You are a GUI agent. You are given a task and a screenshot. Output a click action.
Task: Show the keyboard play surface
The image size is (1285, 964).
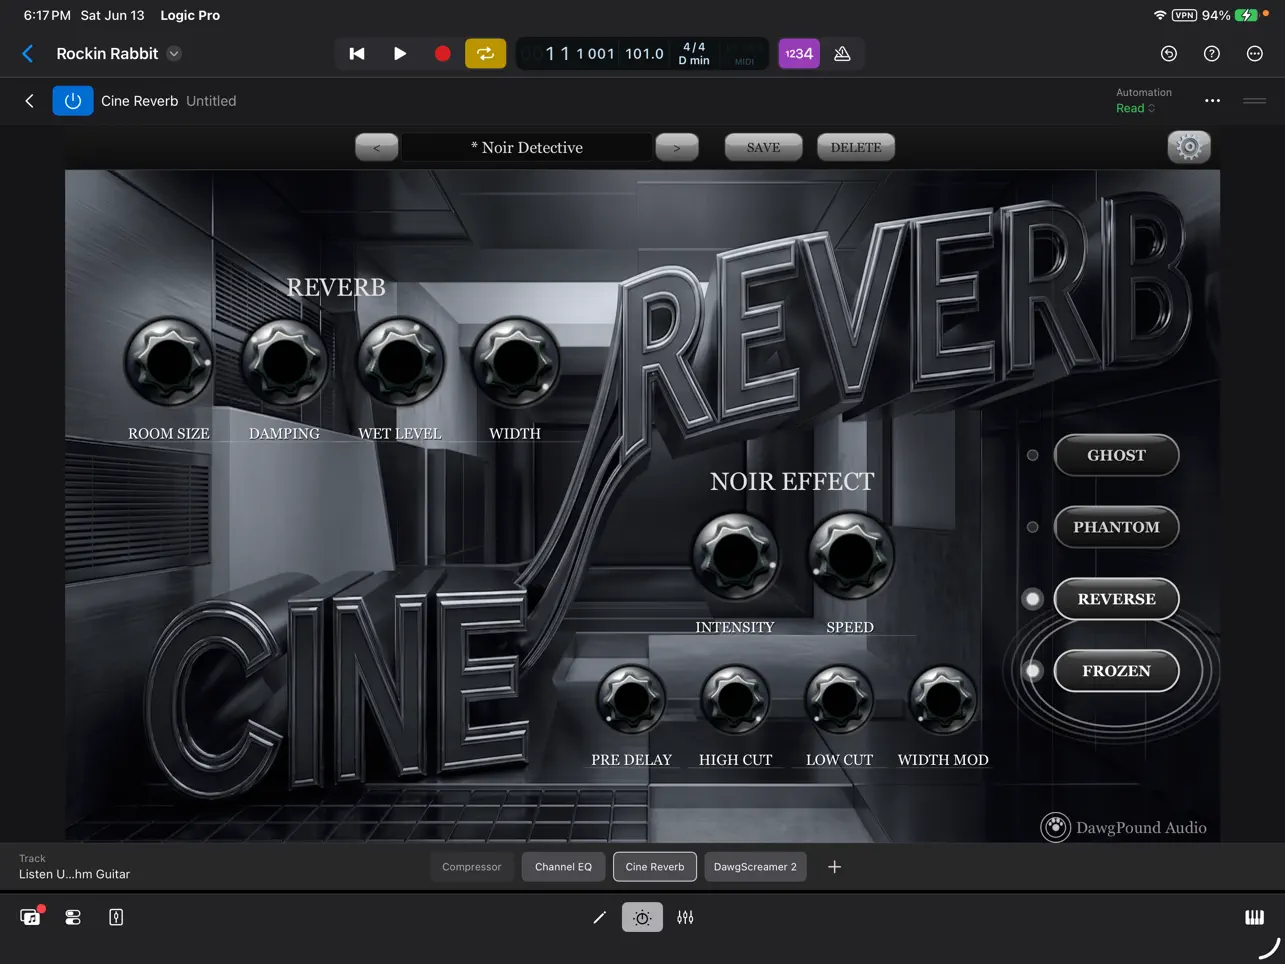[x=1254, y=917]
